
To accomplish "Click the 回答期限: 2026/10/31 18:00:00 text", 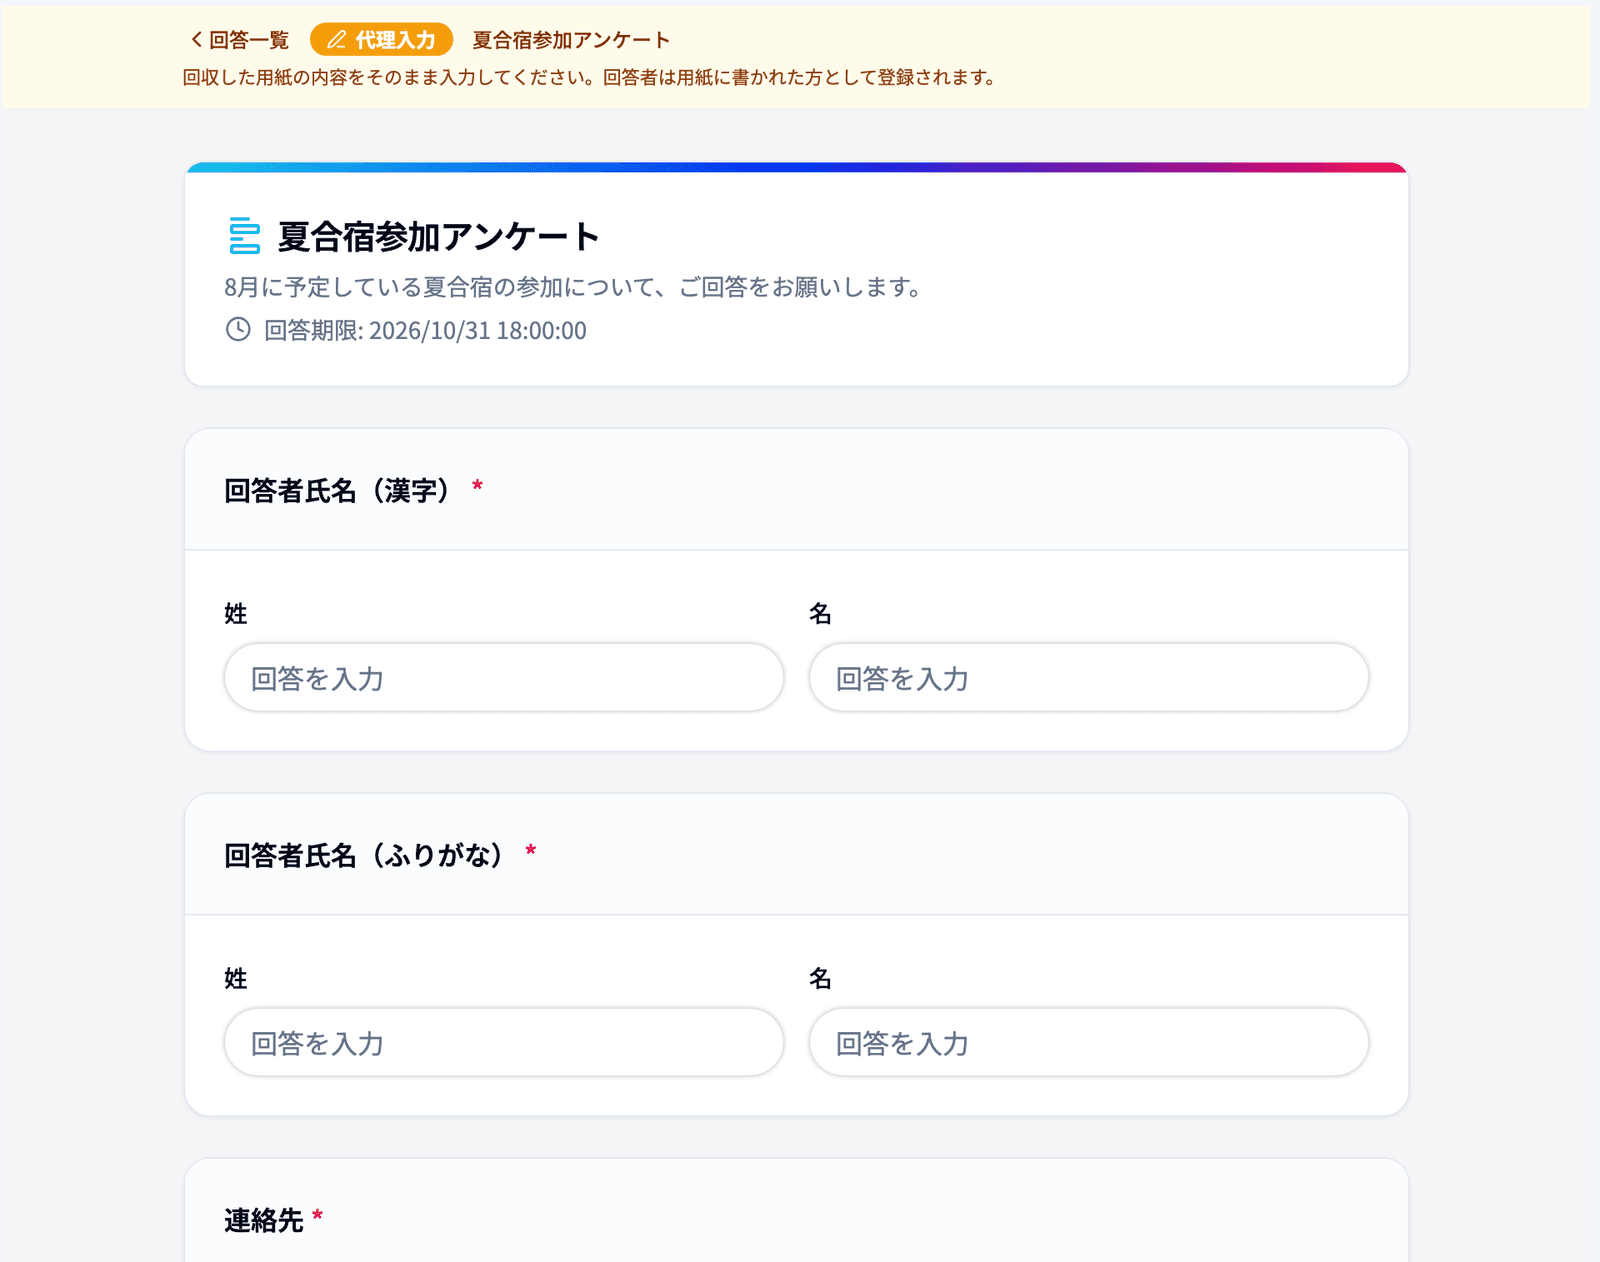I will tap(425, 331).
